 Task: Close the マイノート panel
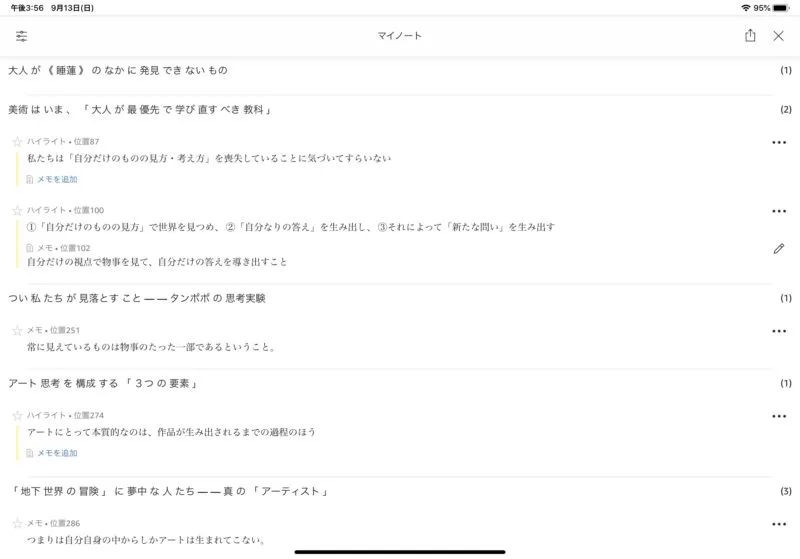[778, 36]
